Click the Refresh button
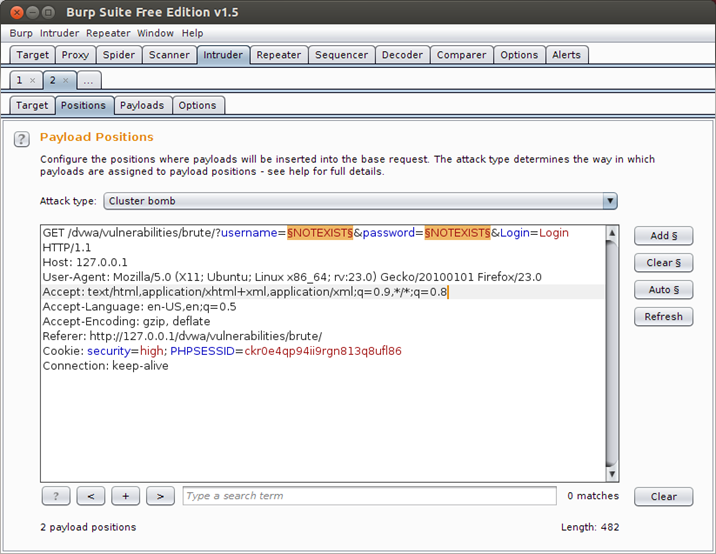This screenshot has height=554, width=716. [x=663, y=316]
